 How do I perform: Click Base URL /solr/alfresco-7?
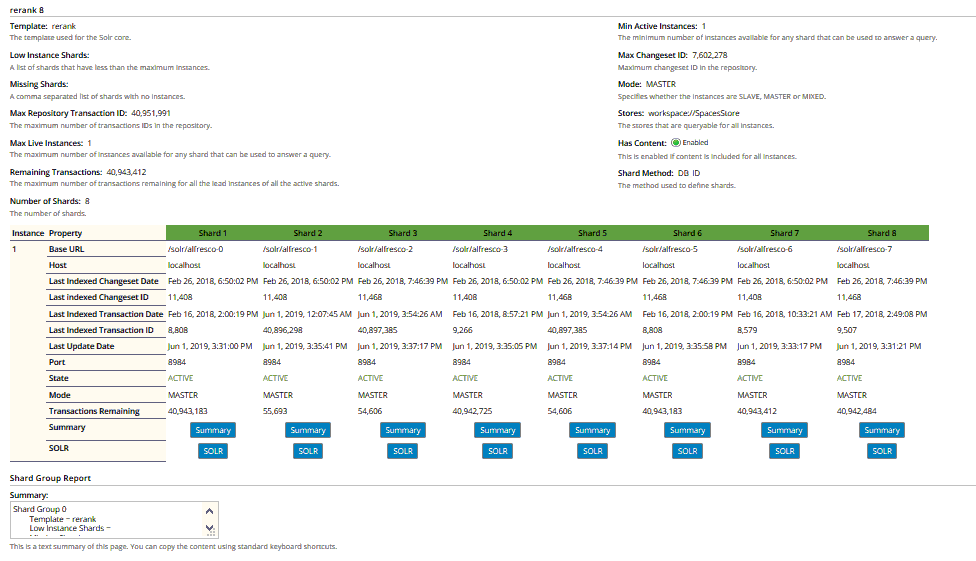click(x=865, y=249)
